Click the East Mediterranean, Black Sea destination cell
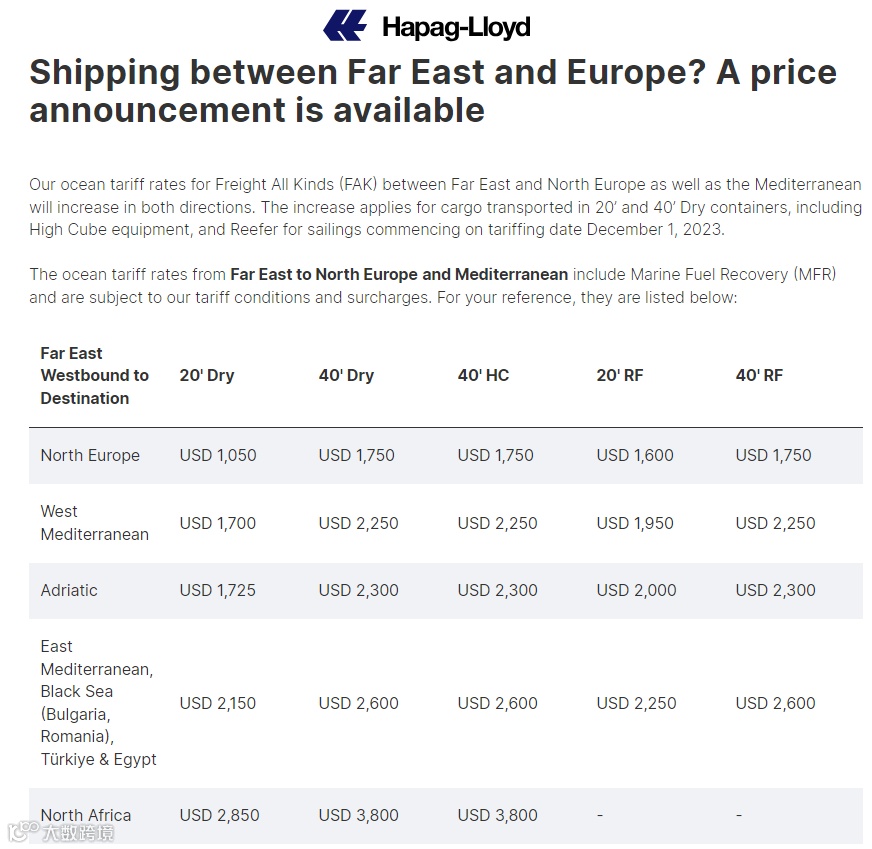 click(x=98, y=703)
